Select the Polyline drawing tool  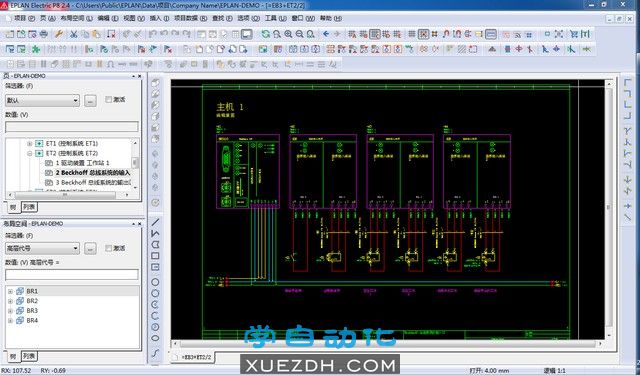click(155, 233)
